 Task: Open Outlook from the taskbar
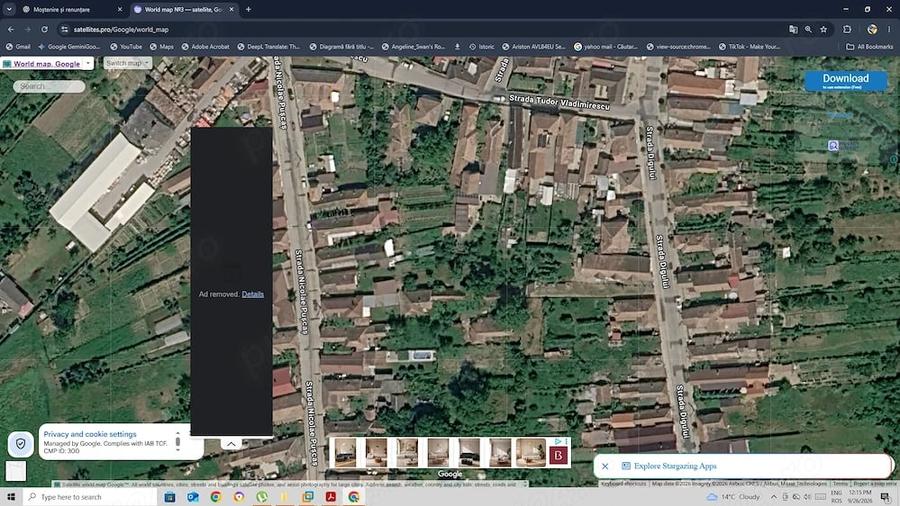[x=193, y=497]
